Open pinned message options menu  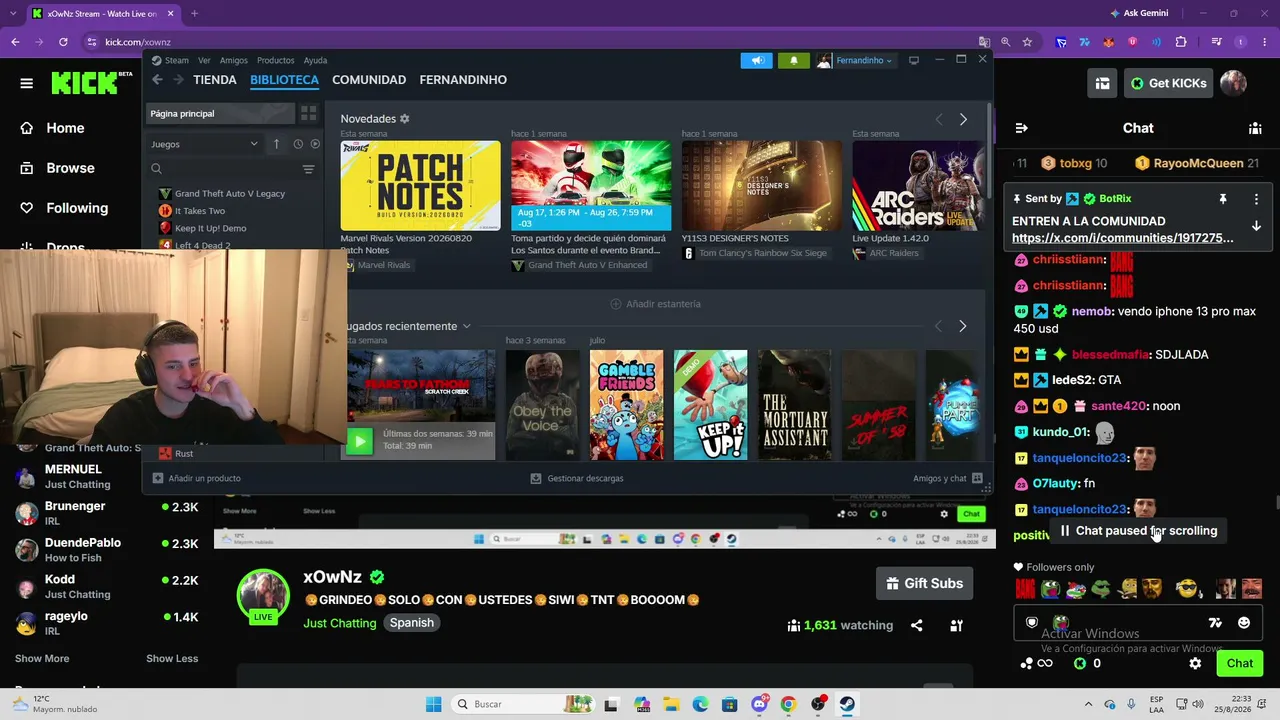coord(1256,199)
